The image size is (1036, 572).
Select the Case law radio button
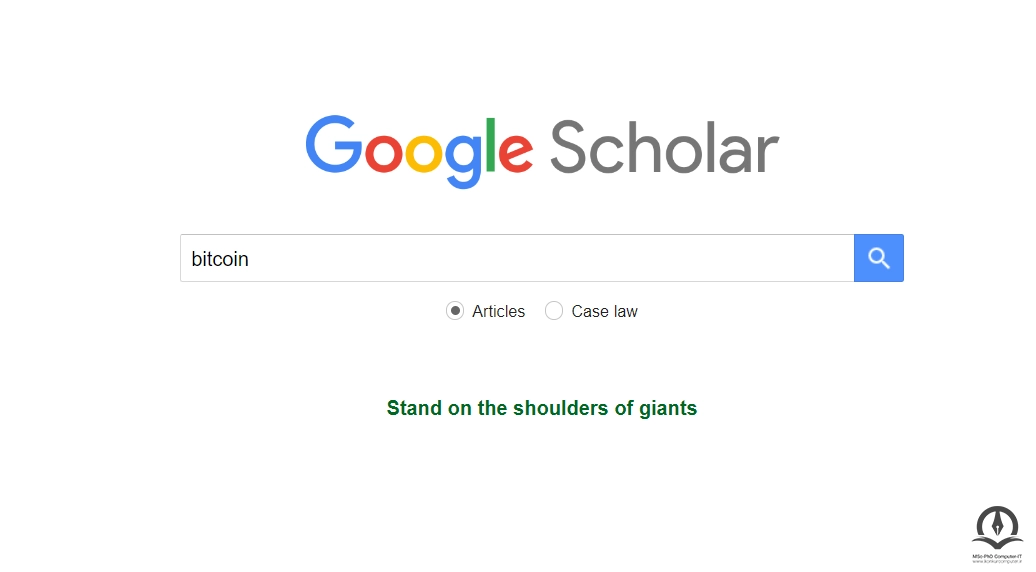554,310
